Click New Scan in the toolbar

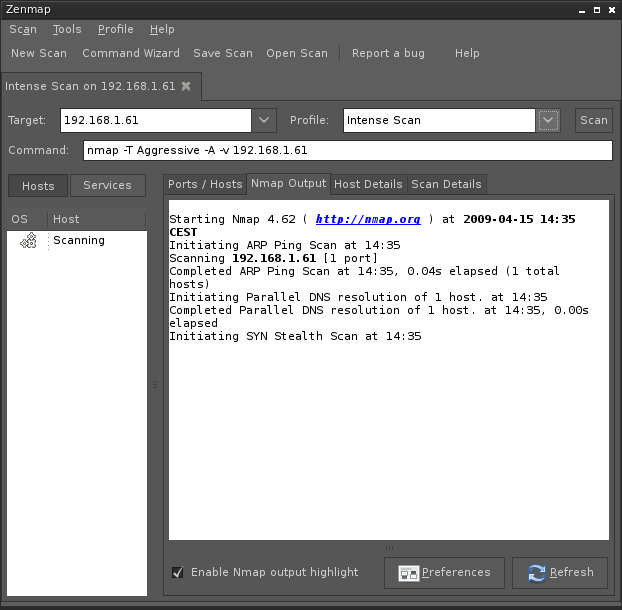click(39, 53)
